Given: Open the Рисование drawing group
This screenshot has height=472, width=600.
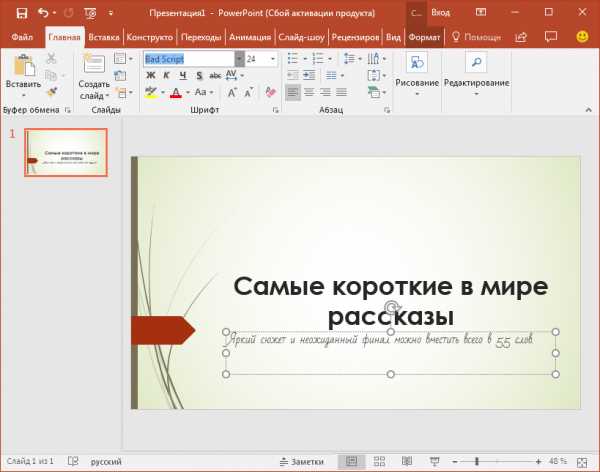Looking at the screenshot, I should [x=417, y=75].
